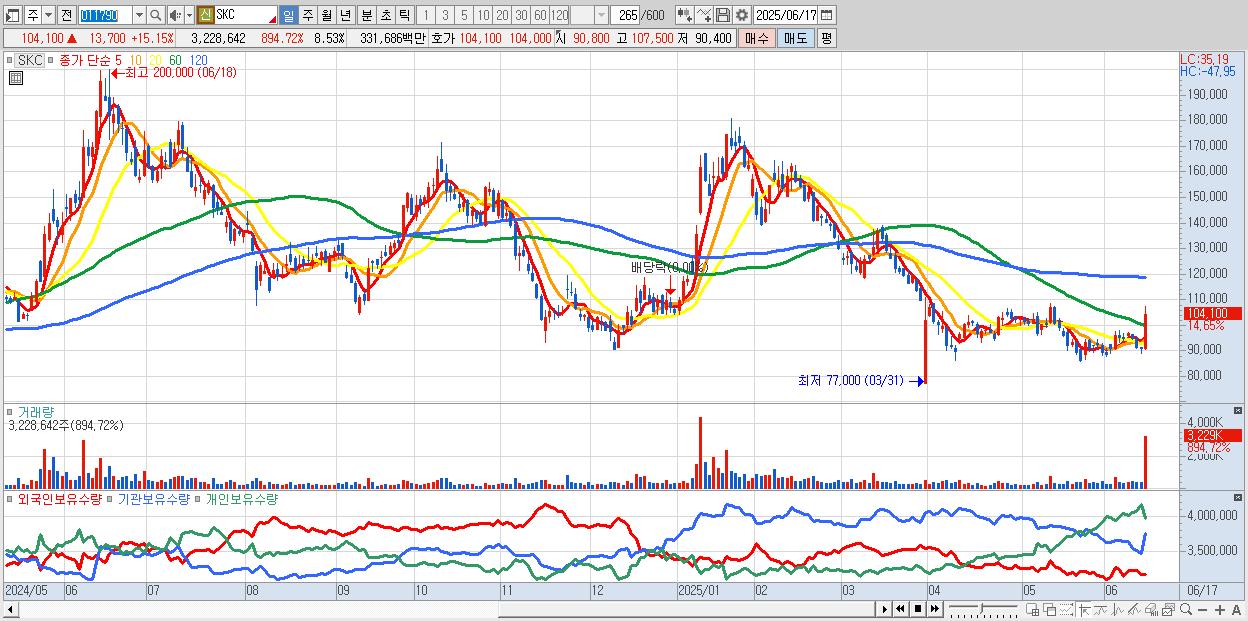Click the add line indicator icon

point(704,15)
